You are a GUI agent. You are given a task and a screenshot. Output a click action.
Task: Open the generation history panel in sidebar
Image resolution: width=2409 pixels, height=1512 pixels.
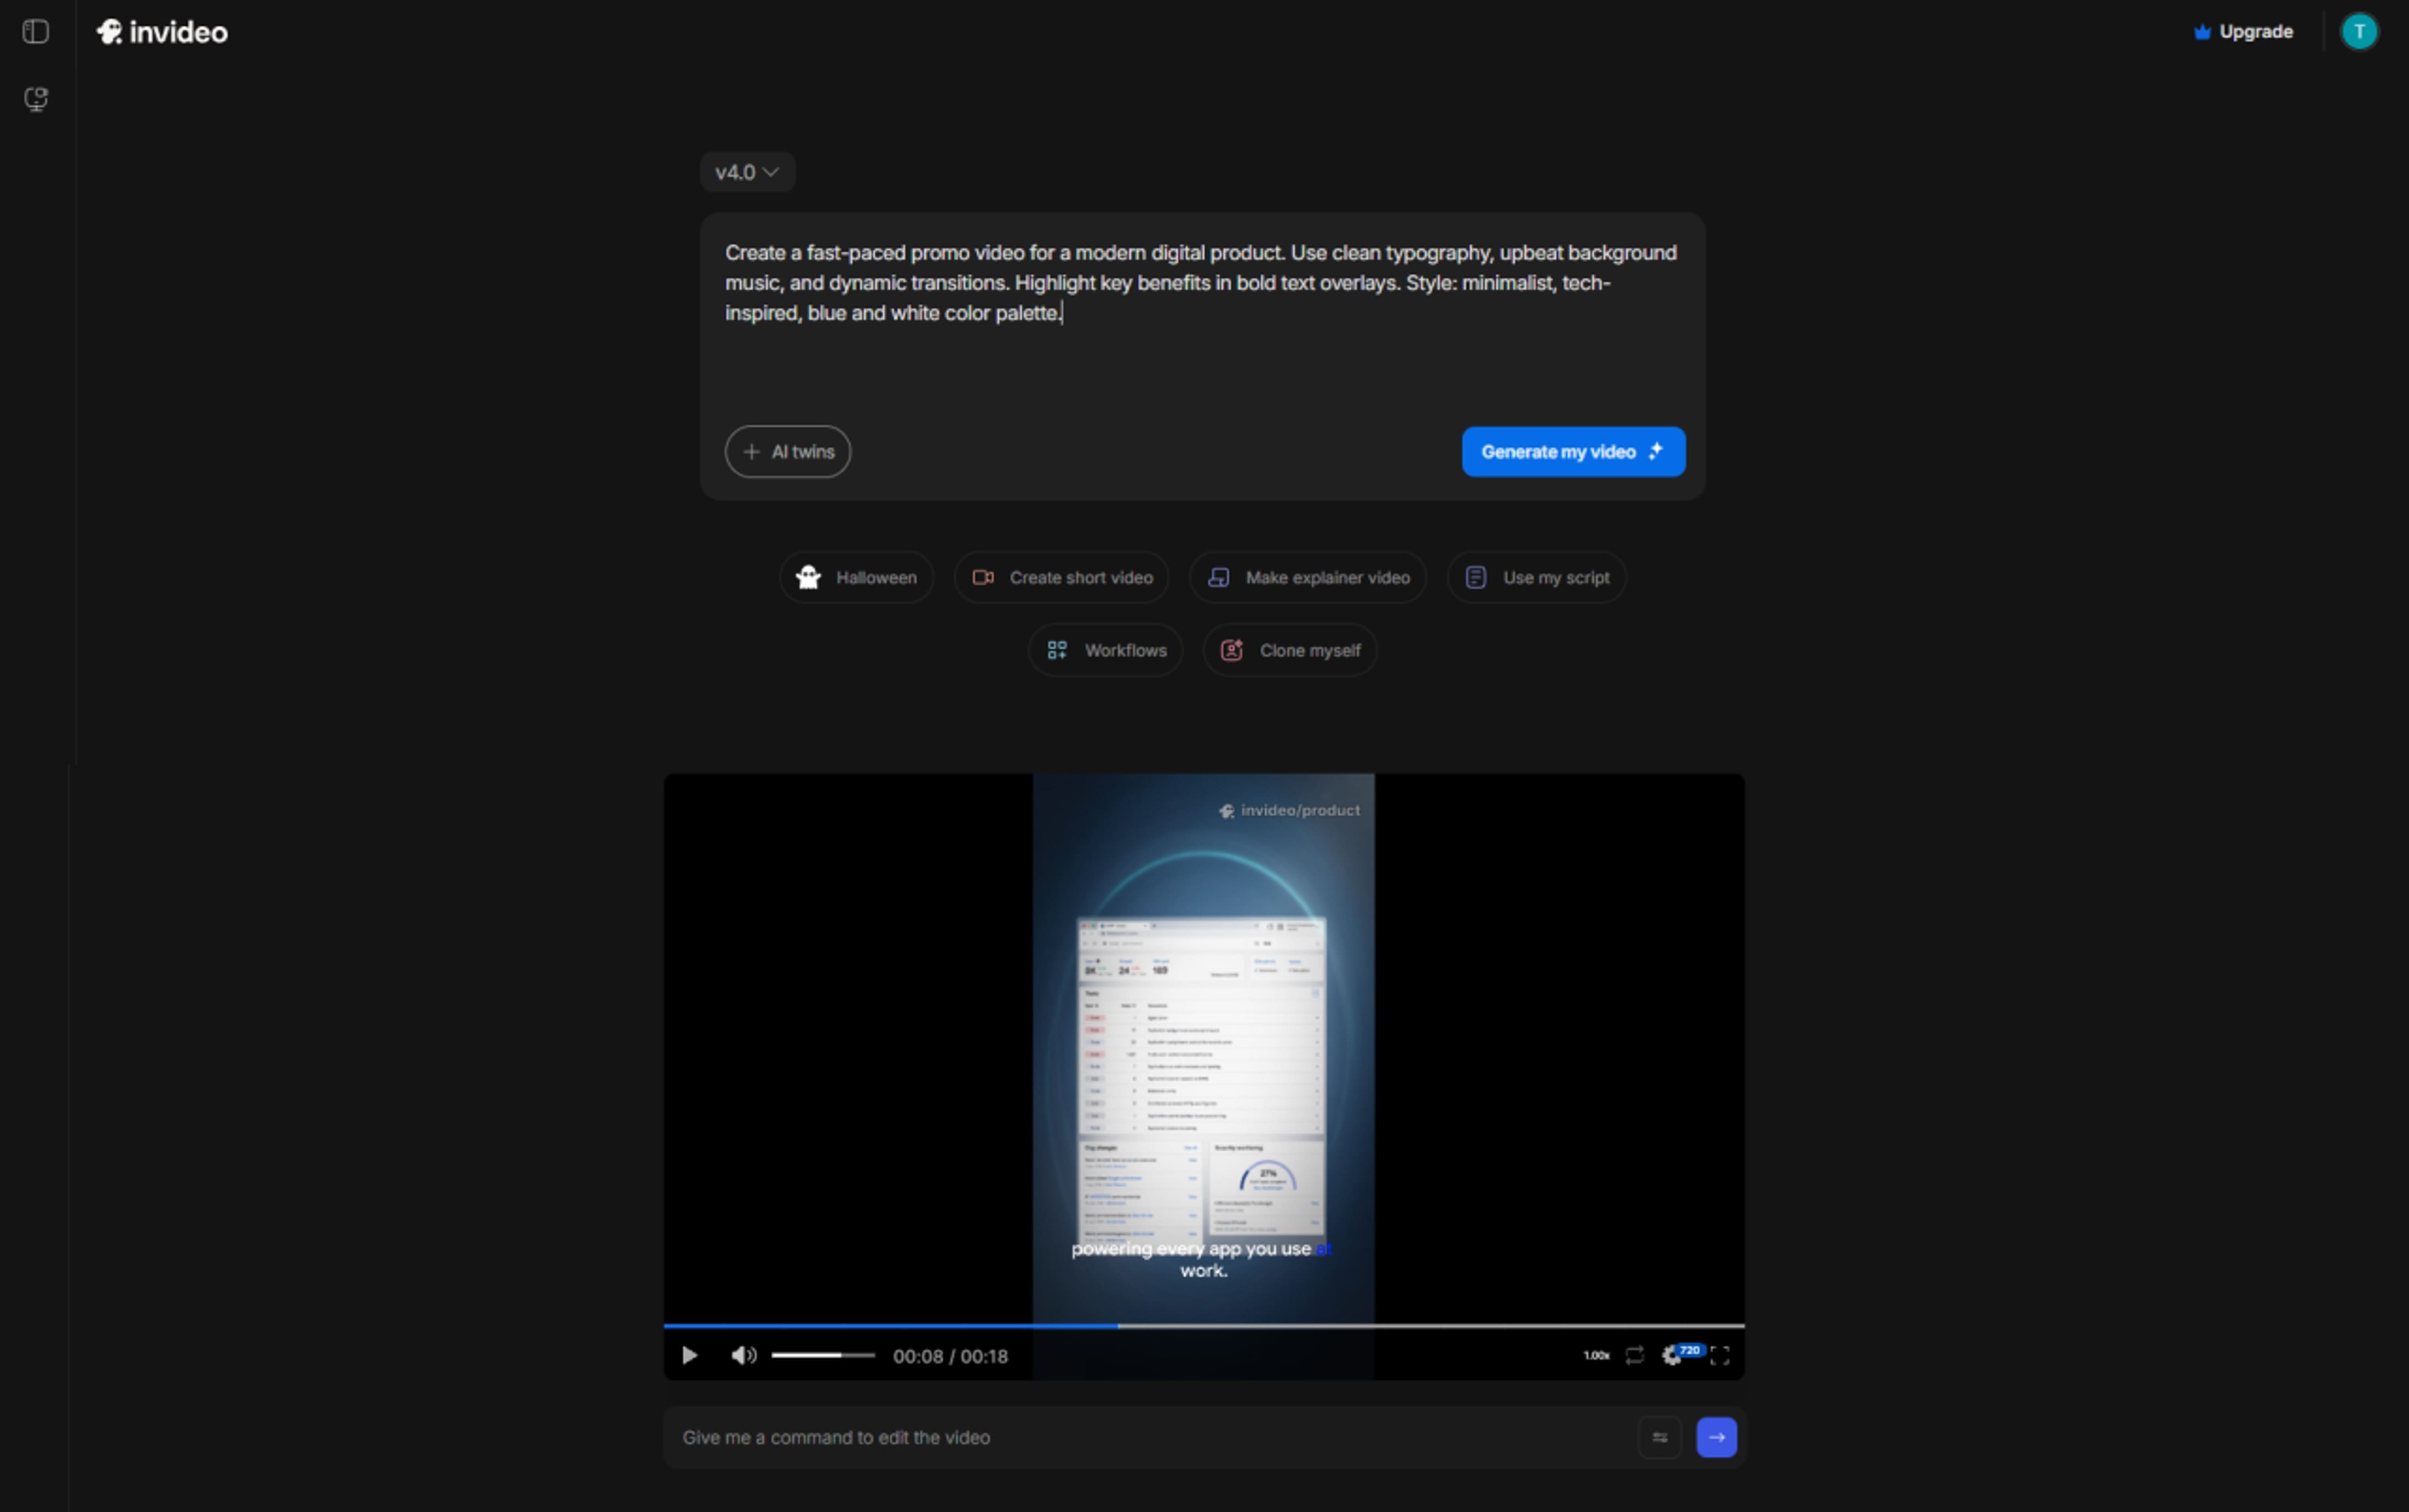[36, 99]
